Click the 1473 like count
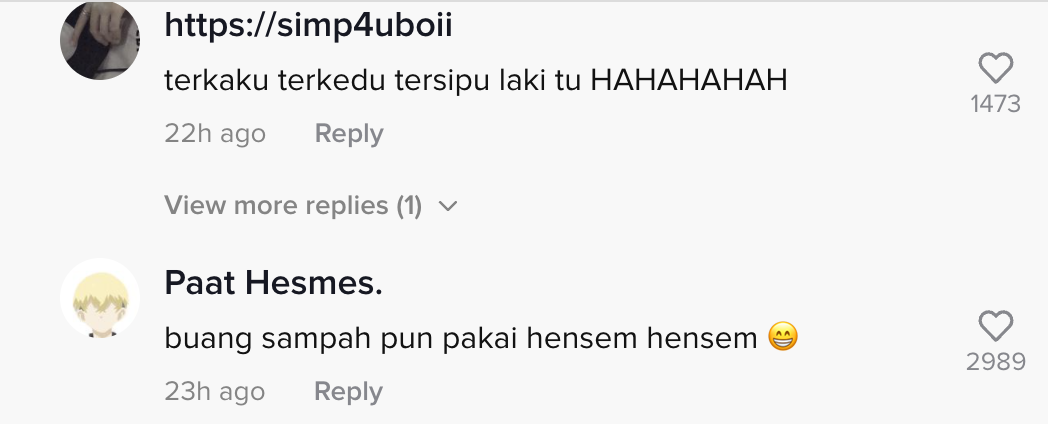Image resolution: width=1048 pixels, height=424 pixels. coord(995,104)
